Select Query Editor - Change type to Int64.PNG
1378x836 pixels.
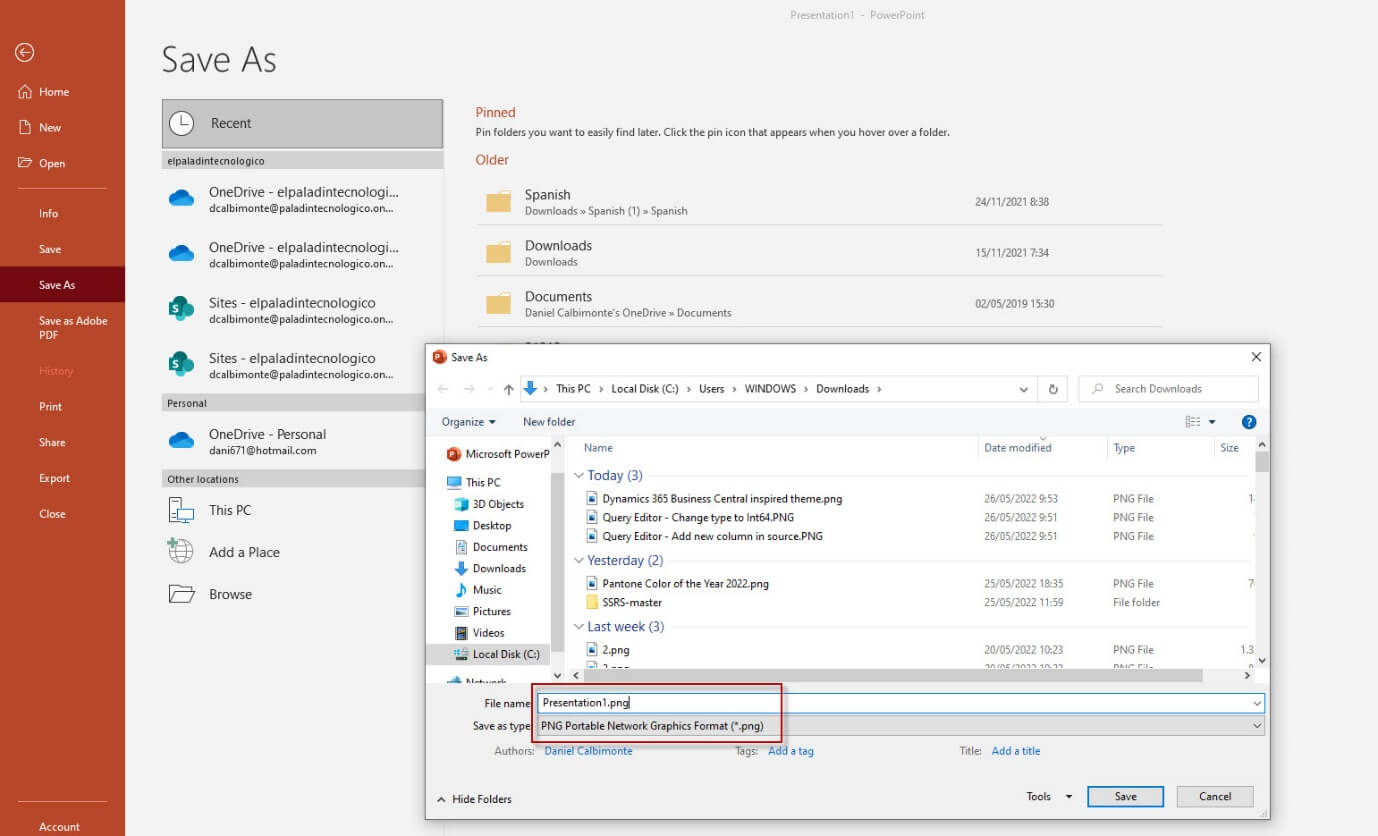coord(690,518)
